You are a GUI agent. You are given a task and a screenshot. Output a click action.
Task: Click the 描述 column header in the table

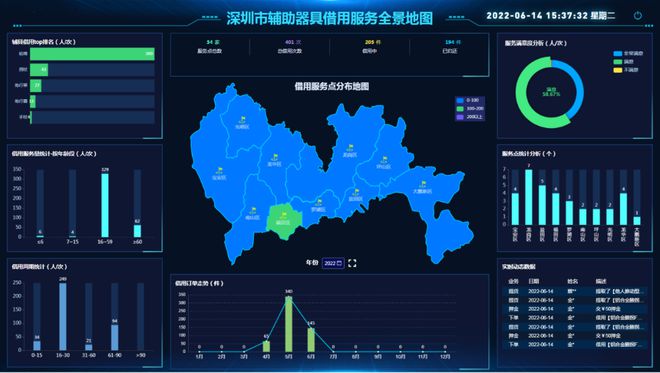point(601,281)
